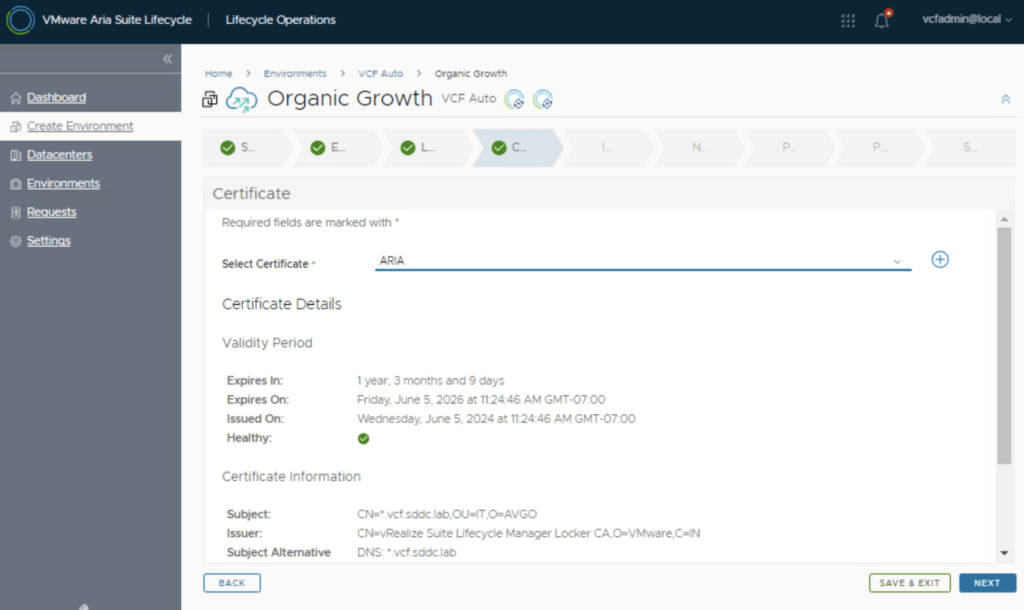This screenshot has width=1024, height=610.
Task: Collapse the sidebar with double-chevron icon
Action: coord(167,59)
